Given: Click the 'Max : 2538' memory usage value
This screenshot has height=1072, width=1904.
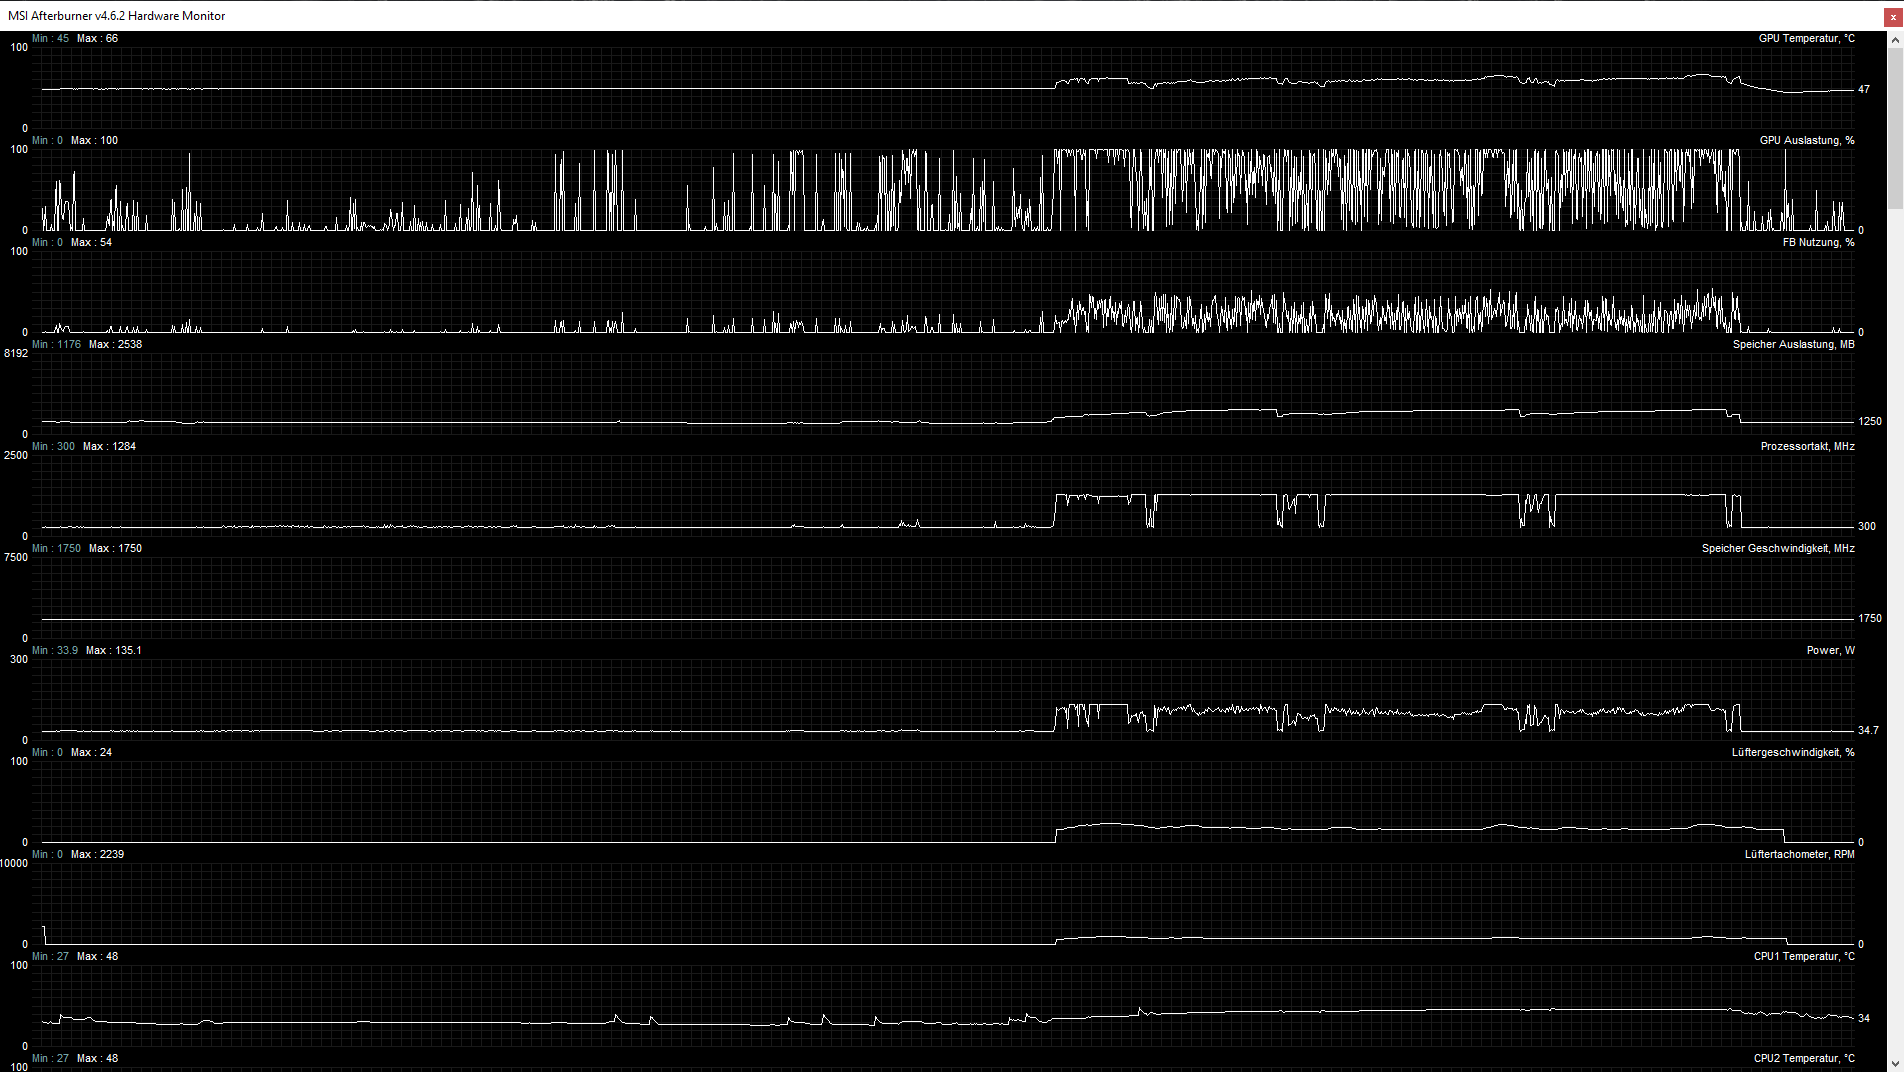Looking at the screenshot, I should click(x=115, y=345).
